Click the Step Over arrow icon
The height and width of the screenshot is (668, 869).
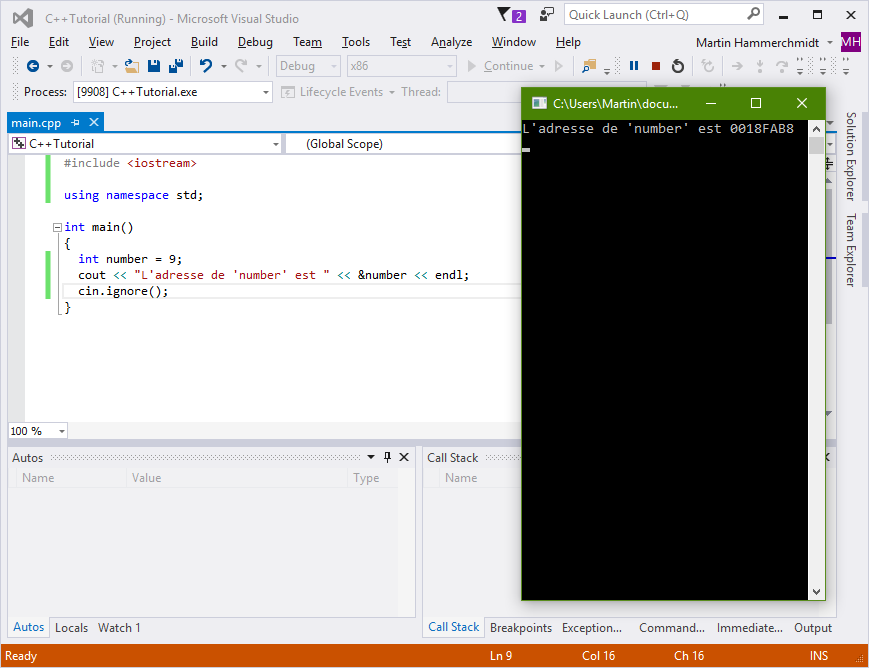782,67
